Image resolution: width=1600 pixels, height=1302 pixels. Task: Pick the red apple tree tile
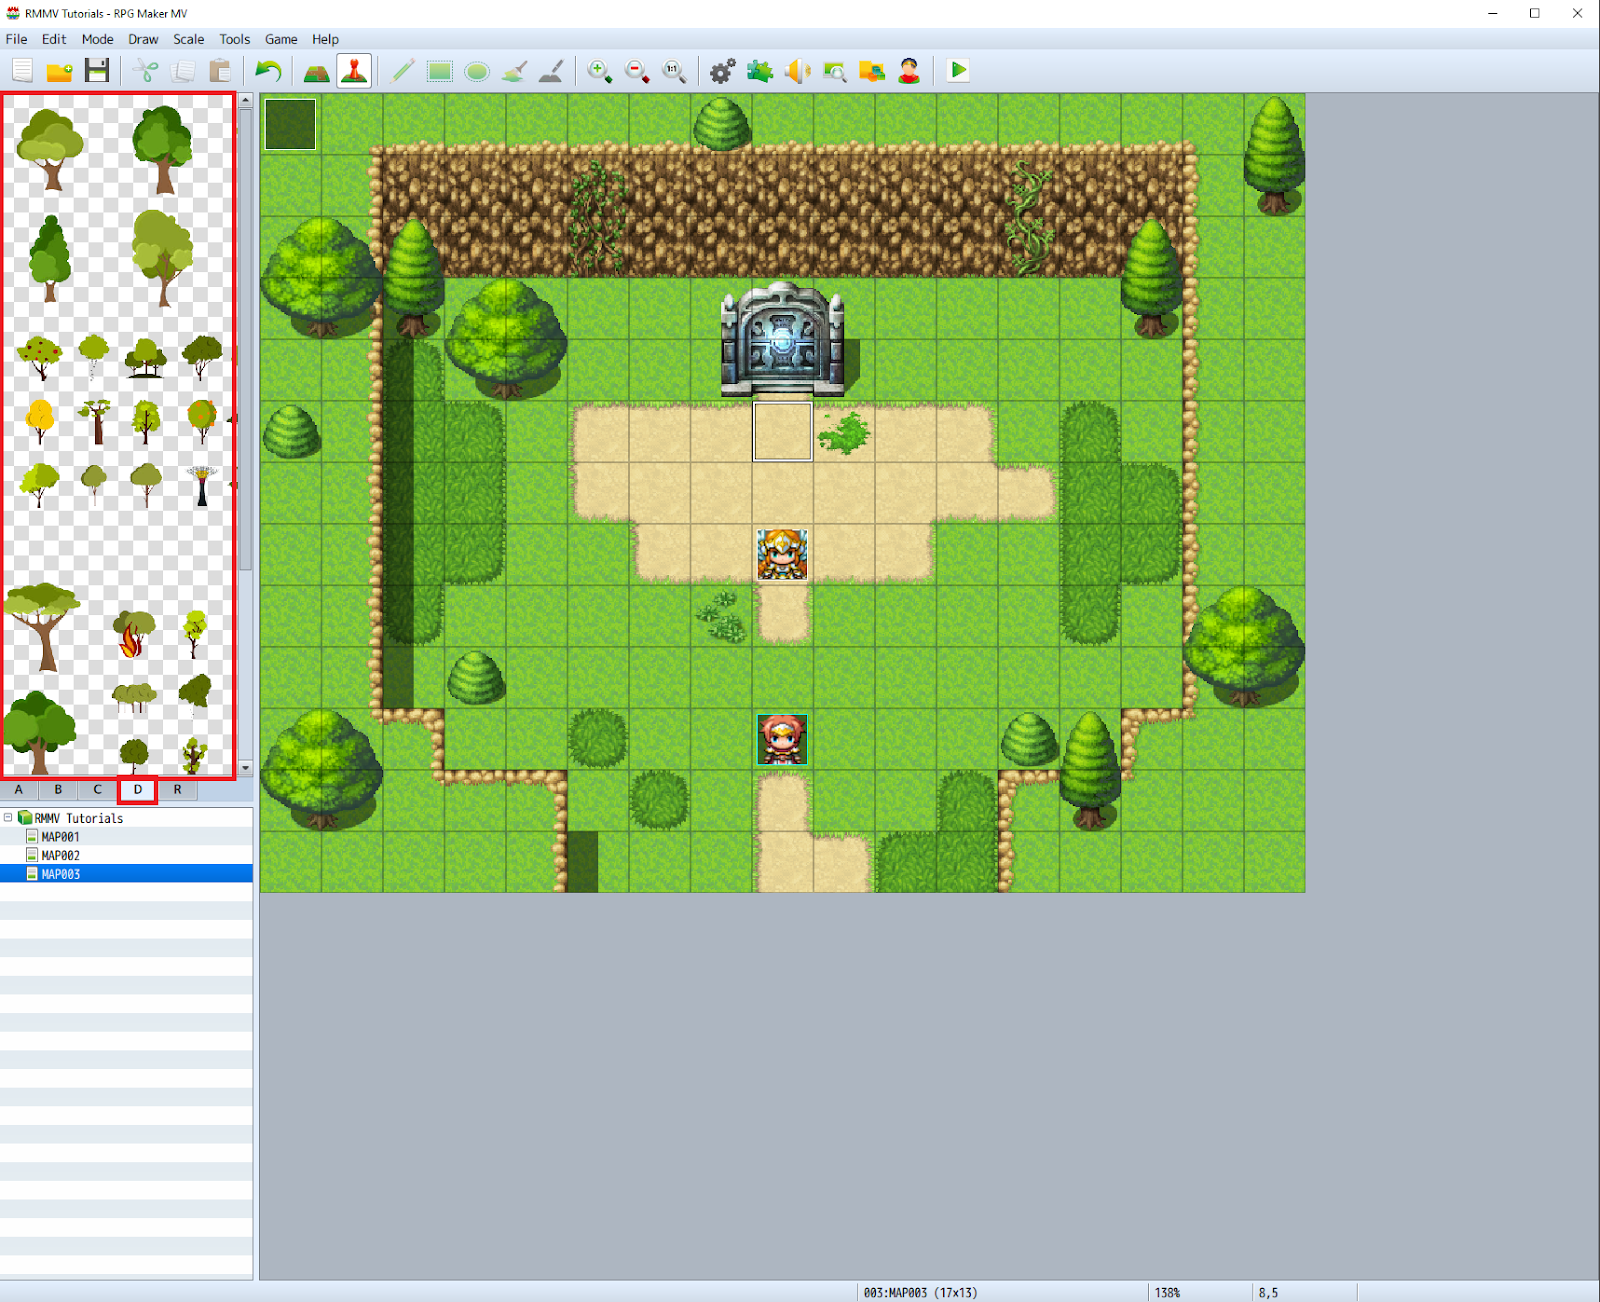[39, 358]
